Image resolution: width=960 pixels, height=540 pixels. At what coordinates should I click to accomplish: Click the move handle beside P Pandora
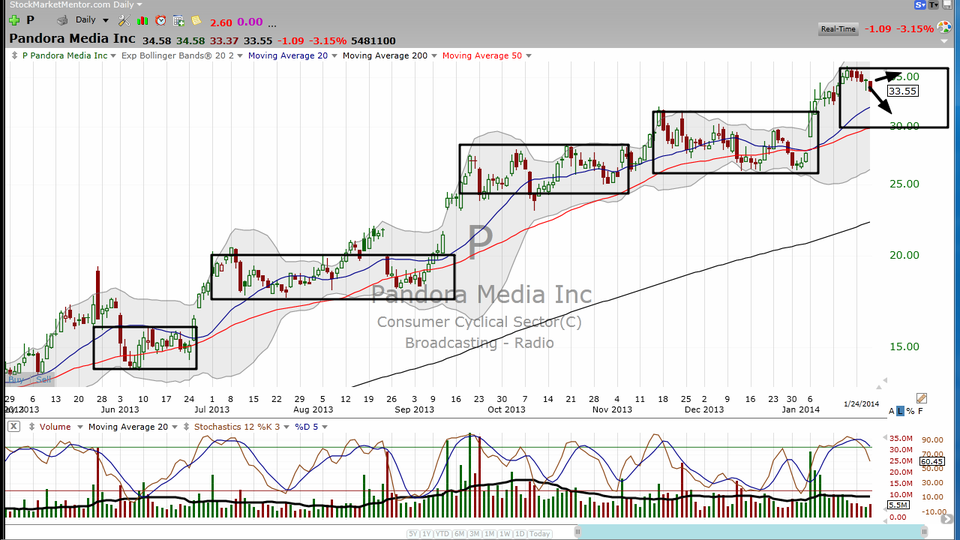pyautogui.click(x=15, y=56)
